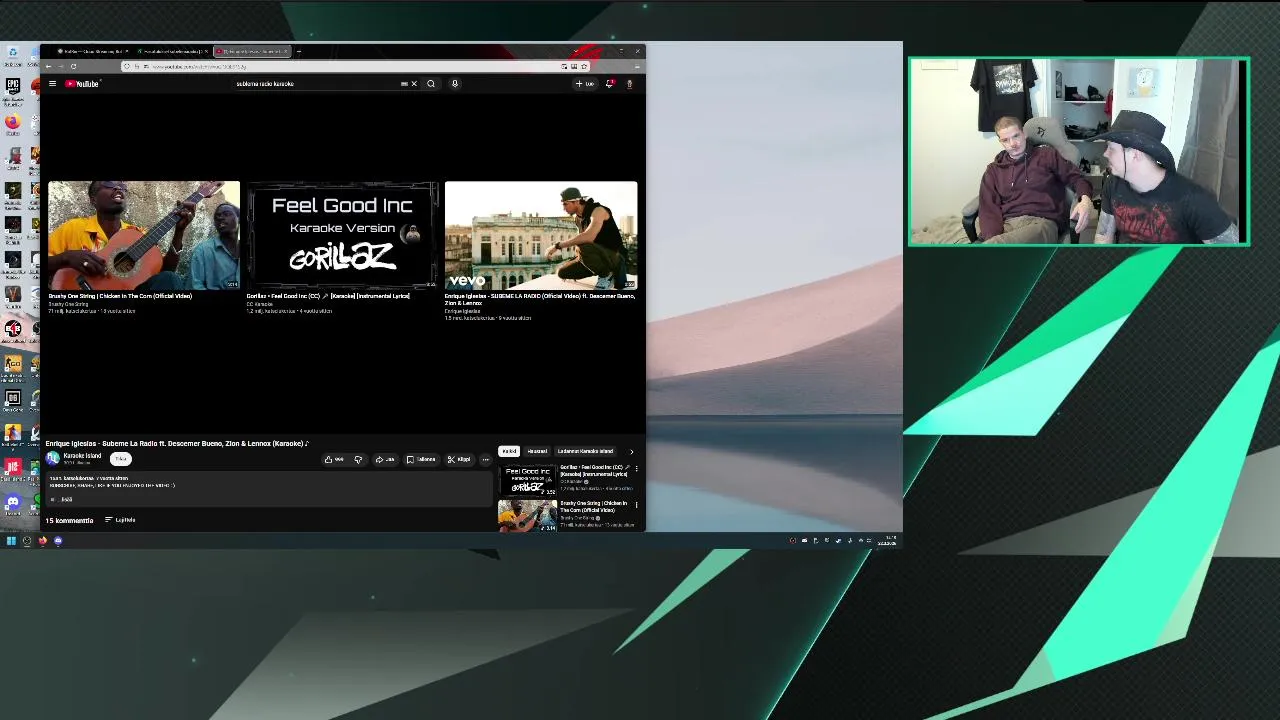Switch to the first browser tab

tap(92, 51)
